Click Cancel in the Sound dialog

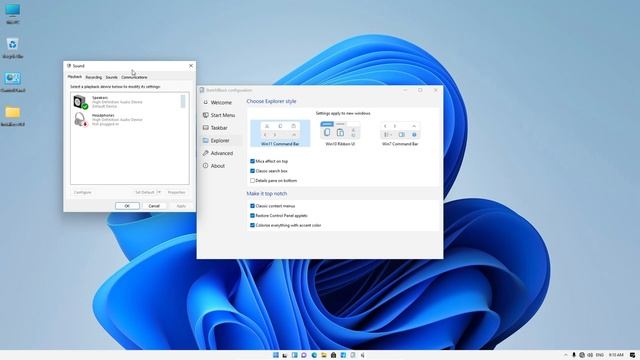(154, 206)
